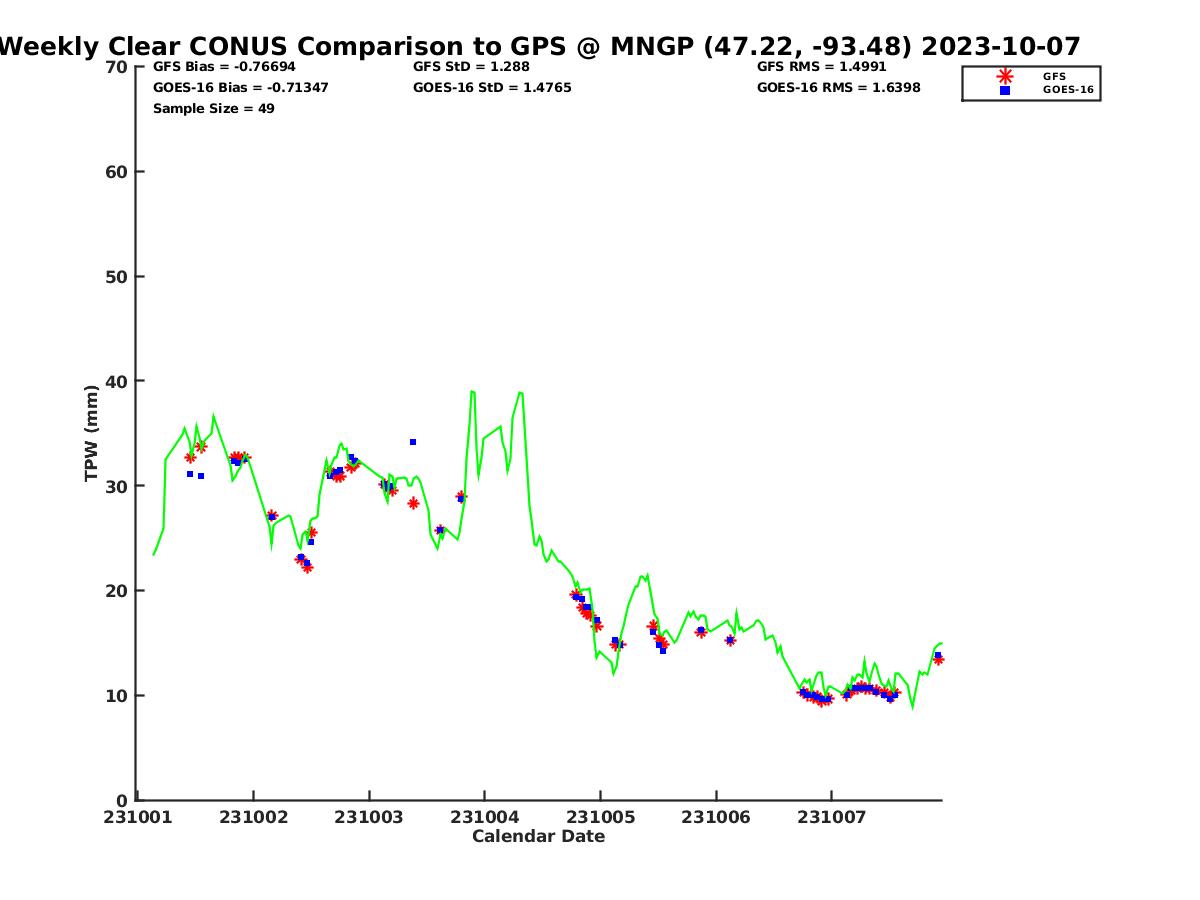Click y-axis tick label 0
1200x900 pixels.
tap(123, 800)
